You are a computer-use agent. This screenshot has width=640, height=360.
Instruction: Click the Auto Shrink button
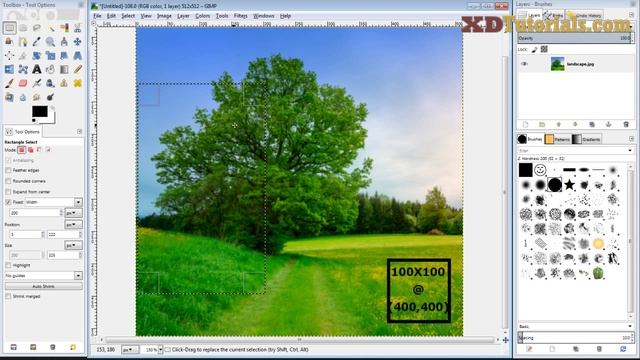43,286
